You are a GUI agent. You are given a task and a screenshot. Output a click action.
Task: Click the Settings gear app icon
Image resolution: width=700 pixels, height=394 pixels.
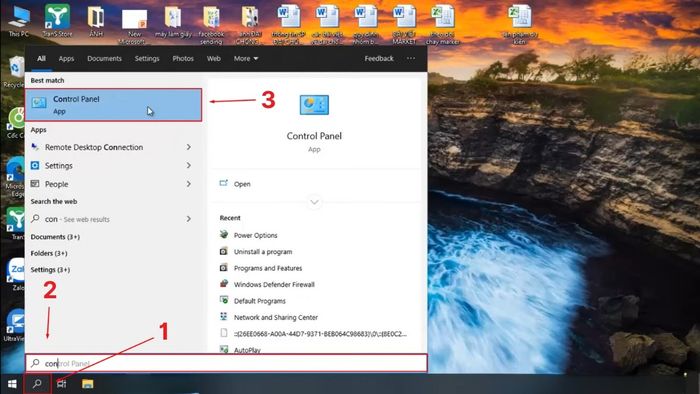tap(35, 166)
